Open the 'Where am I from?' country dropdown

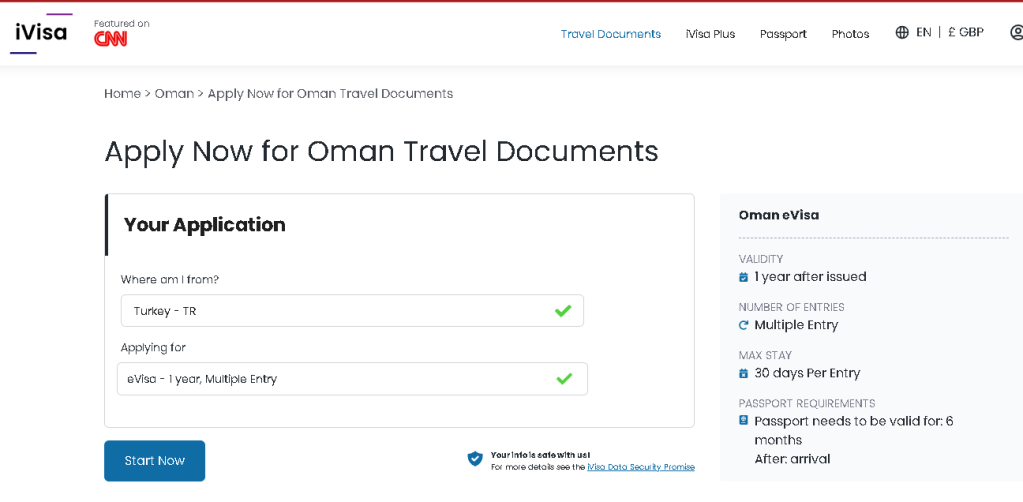pyautogui.click(x=352, y=311)
